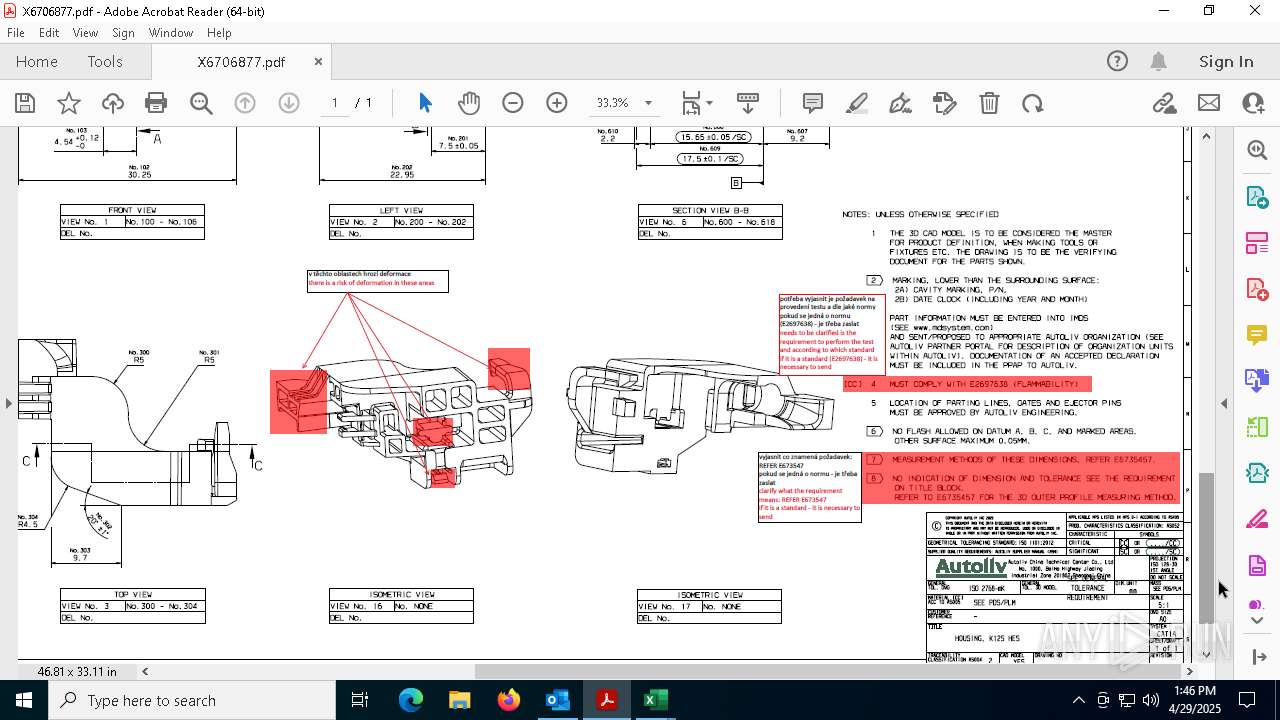Click the share with others person icon
Image resolution: width=1280 pixels, height=720 pixels.
[x=1253, y=103]
